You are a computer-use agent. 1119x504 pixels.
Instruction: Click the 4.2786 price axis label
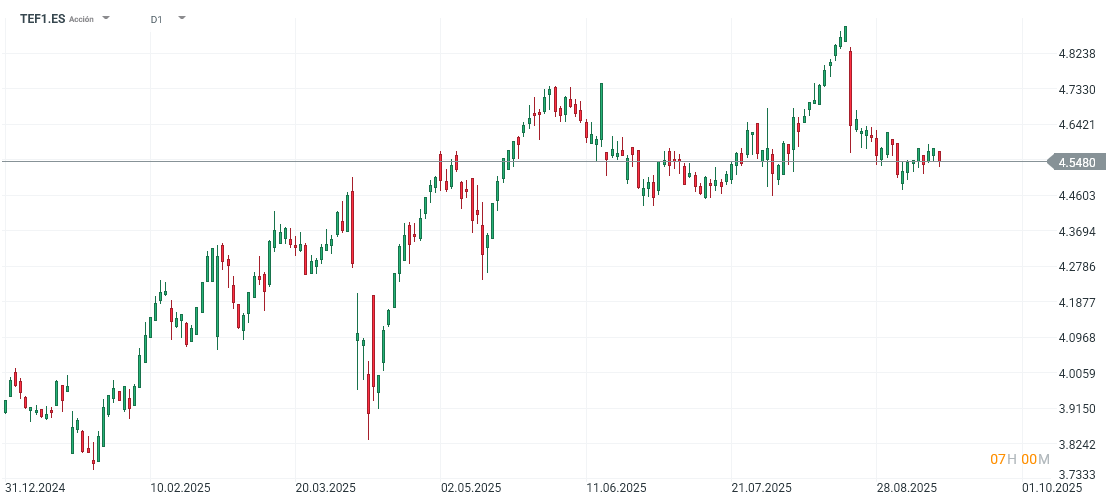tap(1077, 267)
